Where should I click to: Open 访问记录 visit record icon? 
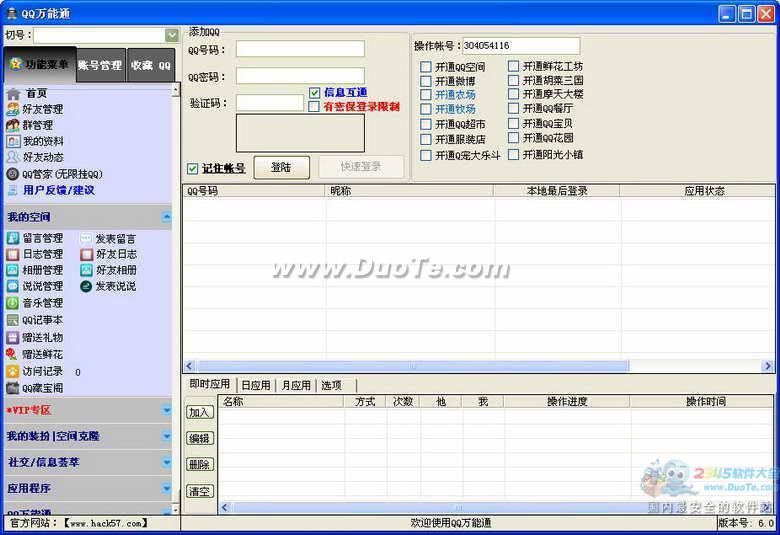click(x=13, y=371)
